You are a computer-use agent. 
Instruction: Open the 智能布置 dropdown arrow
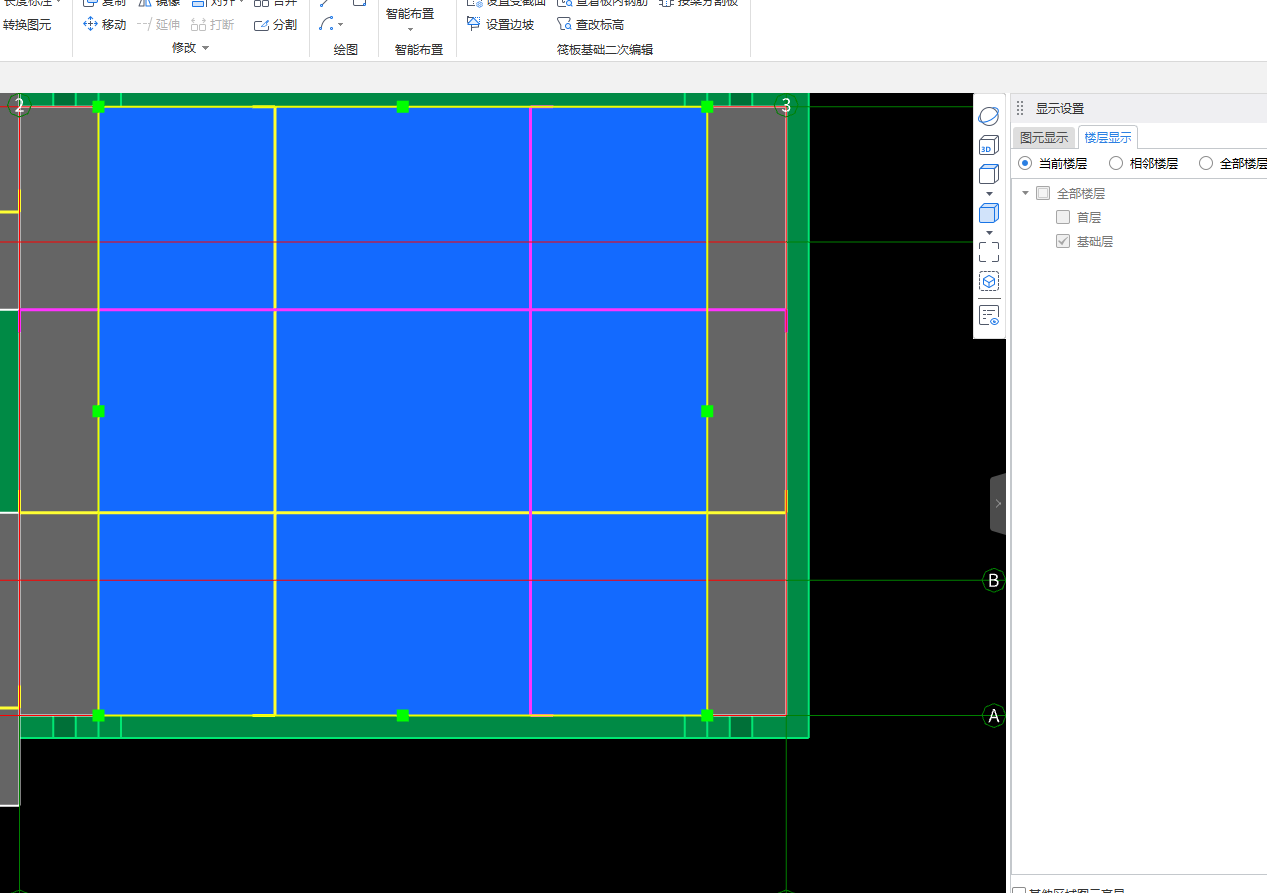(x=410, y=29)
